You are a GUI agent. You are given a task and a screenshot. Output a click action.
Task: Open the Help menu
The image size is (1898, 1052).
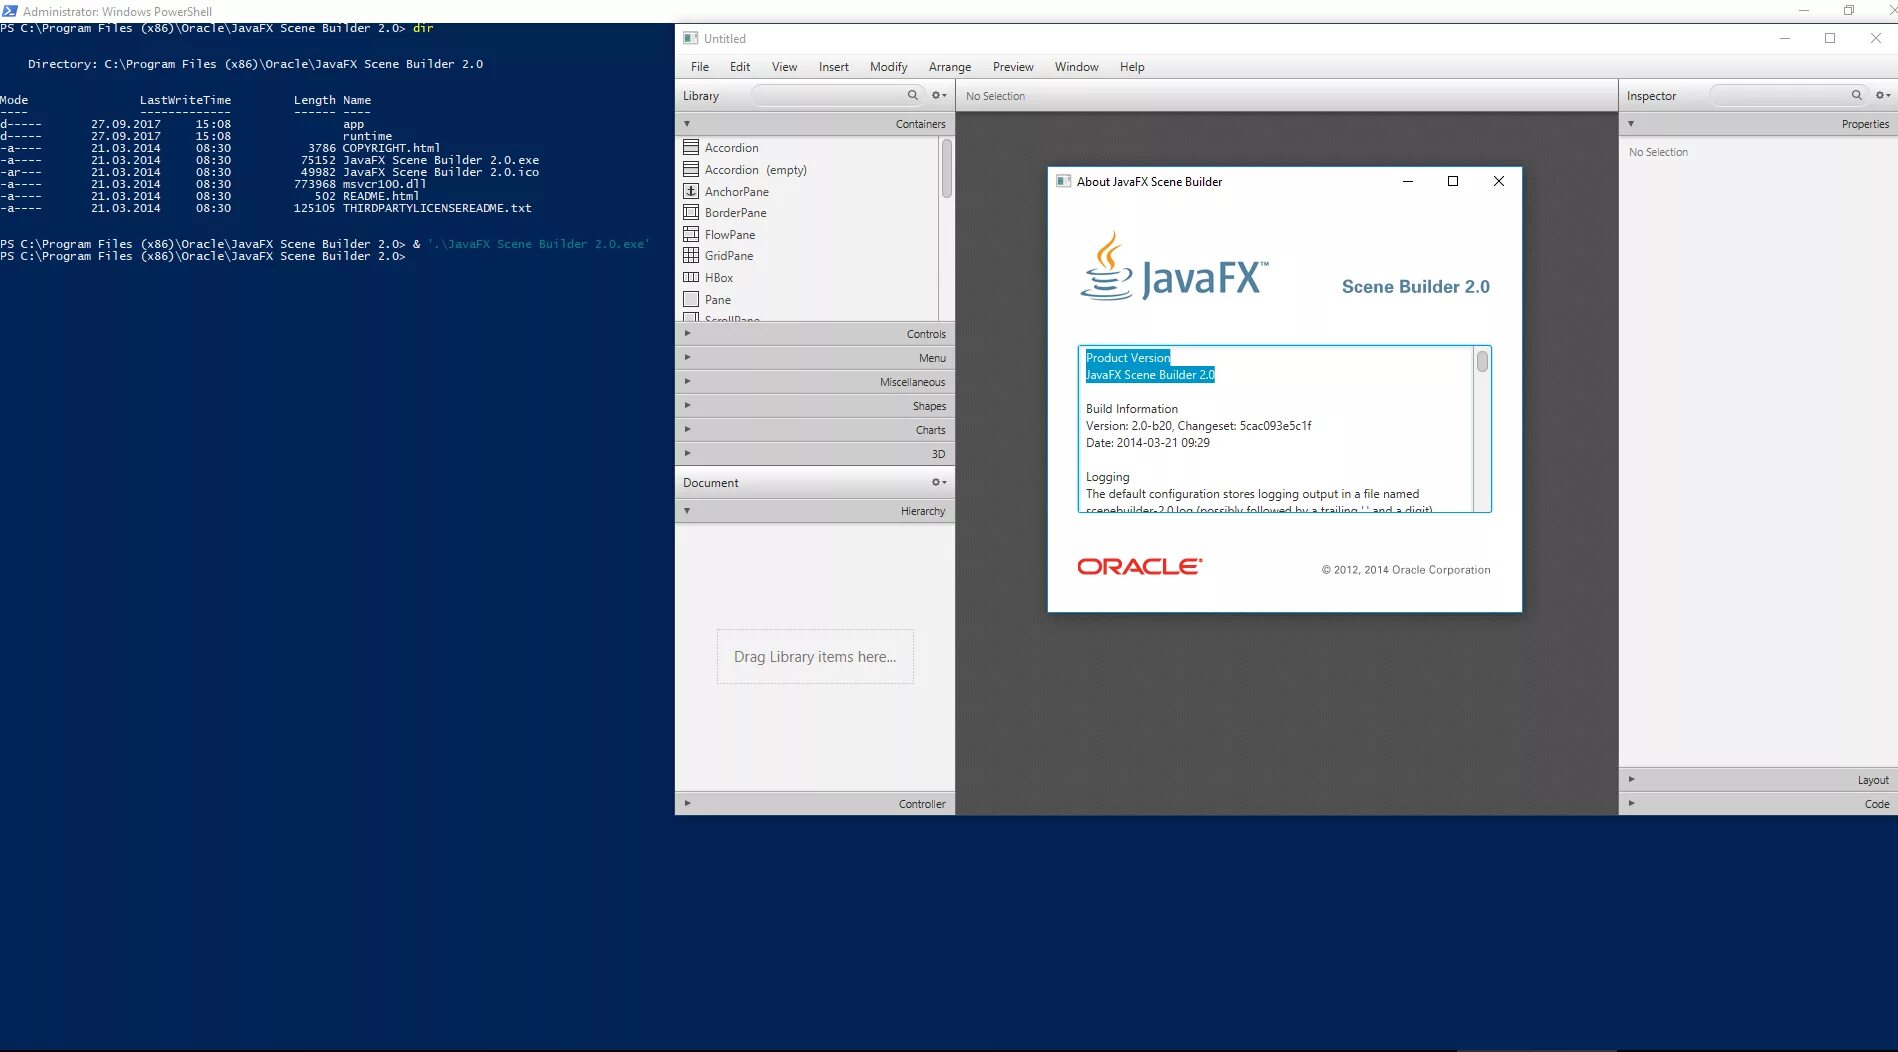(x=1132, y=67)
